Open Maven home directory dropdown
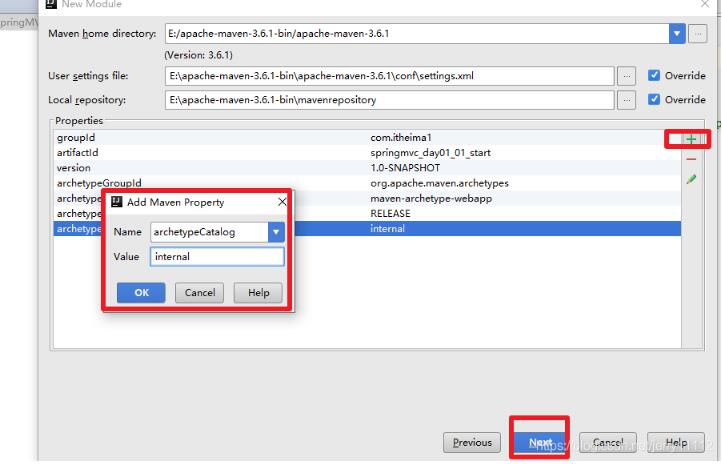722x464 pixels. (676, 34)
